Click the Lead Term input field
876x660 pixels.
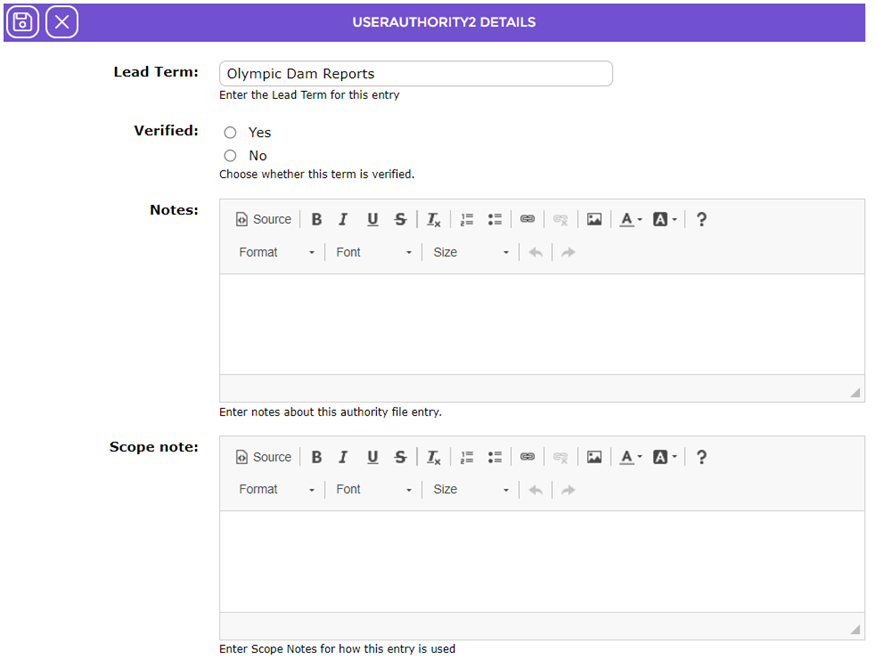tap(416, 74)
